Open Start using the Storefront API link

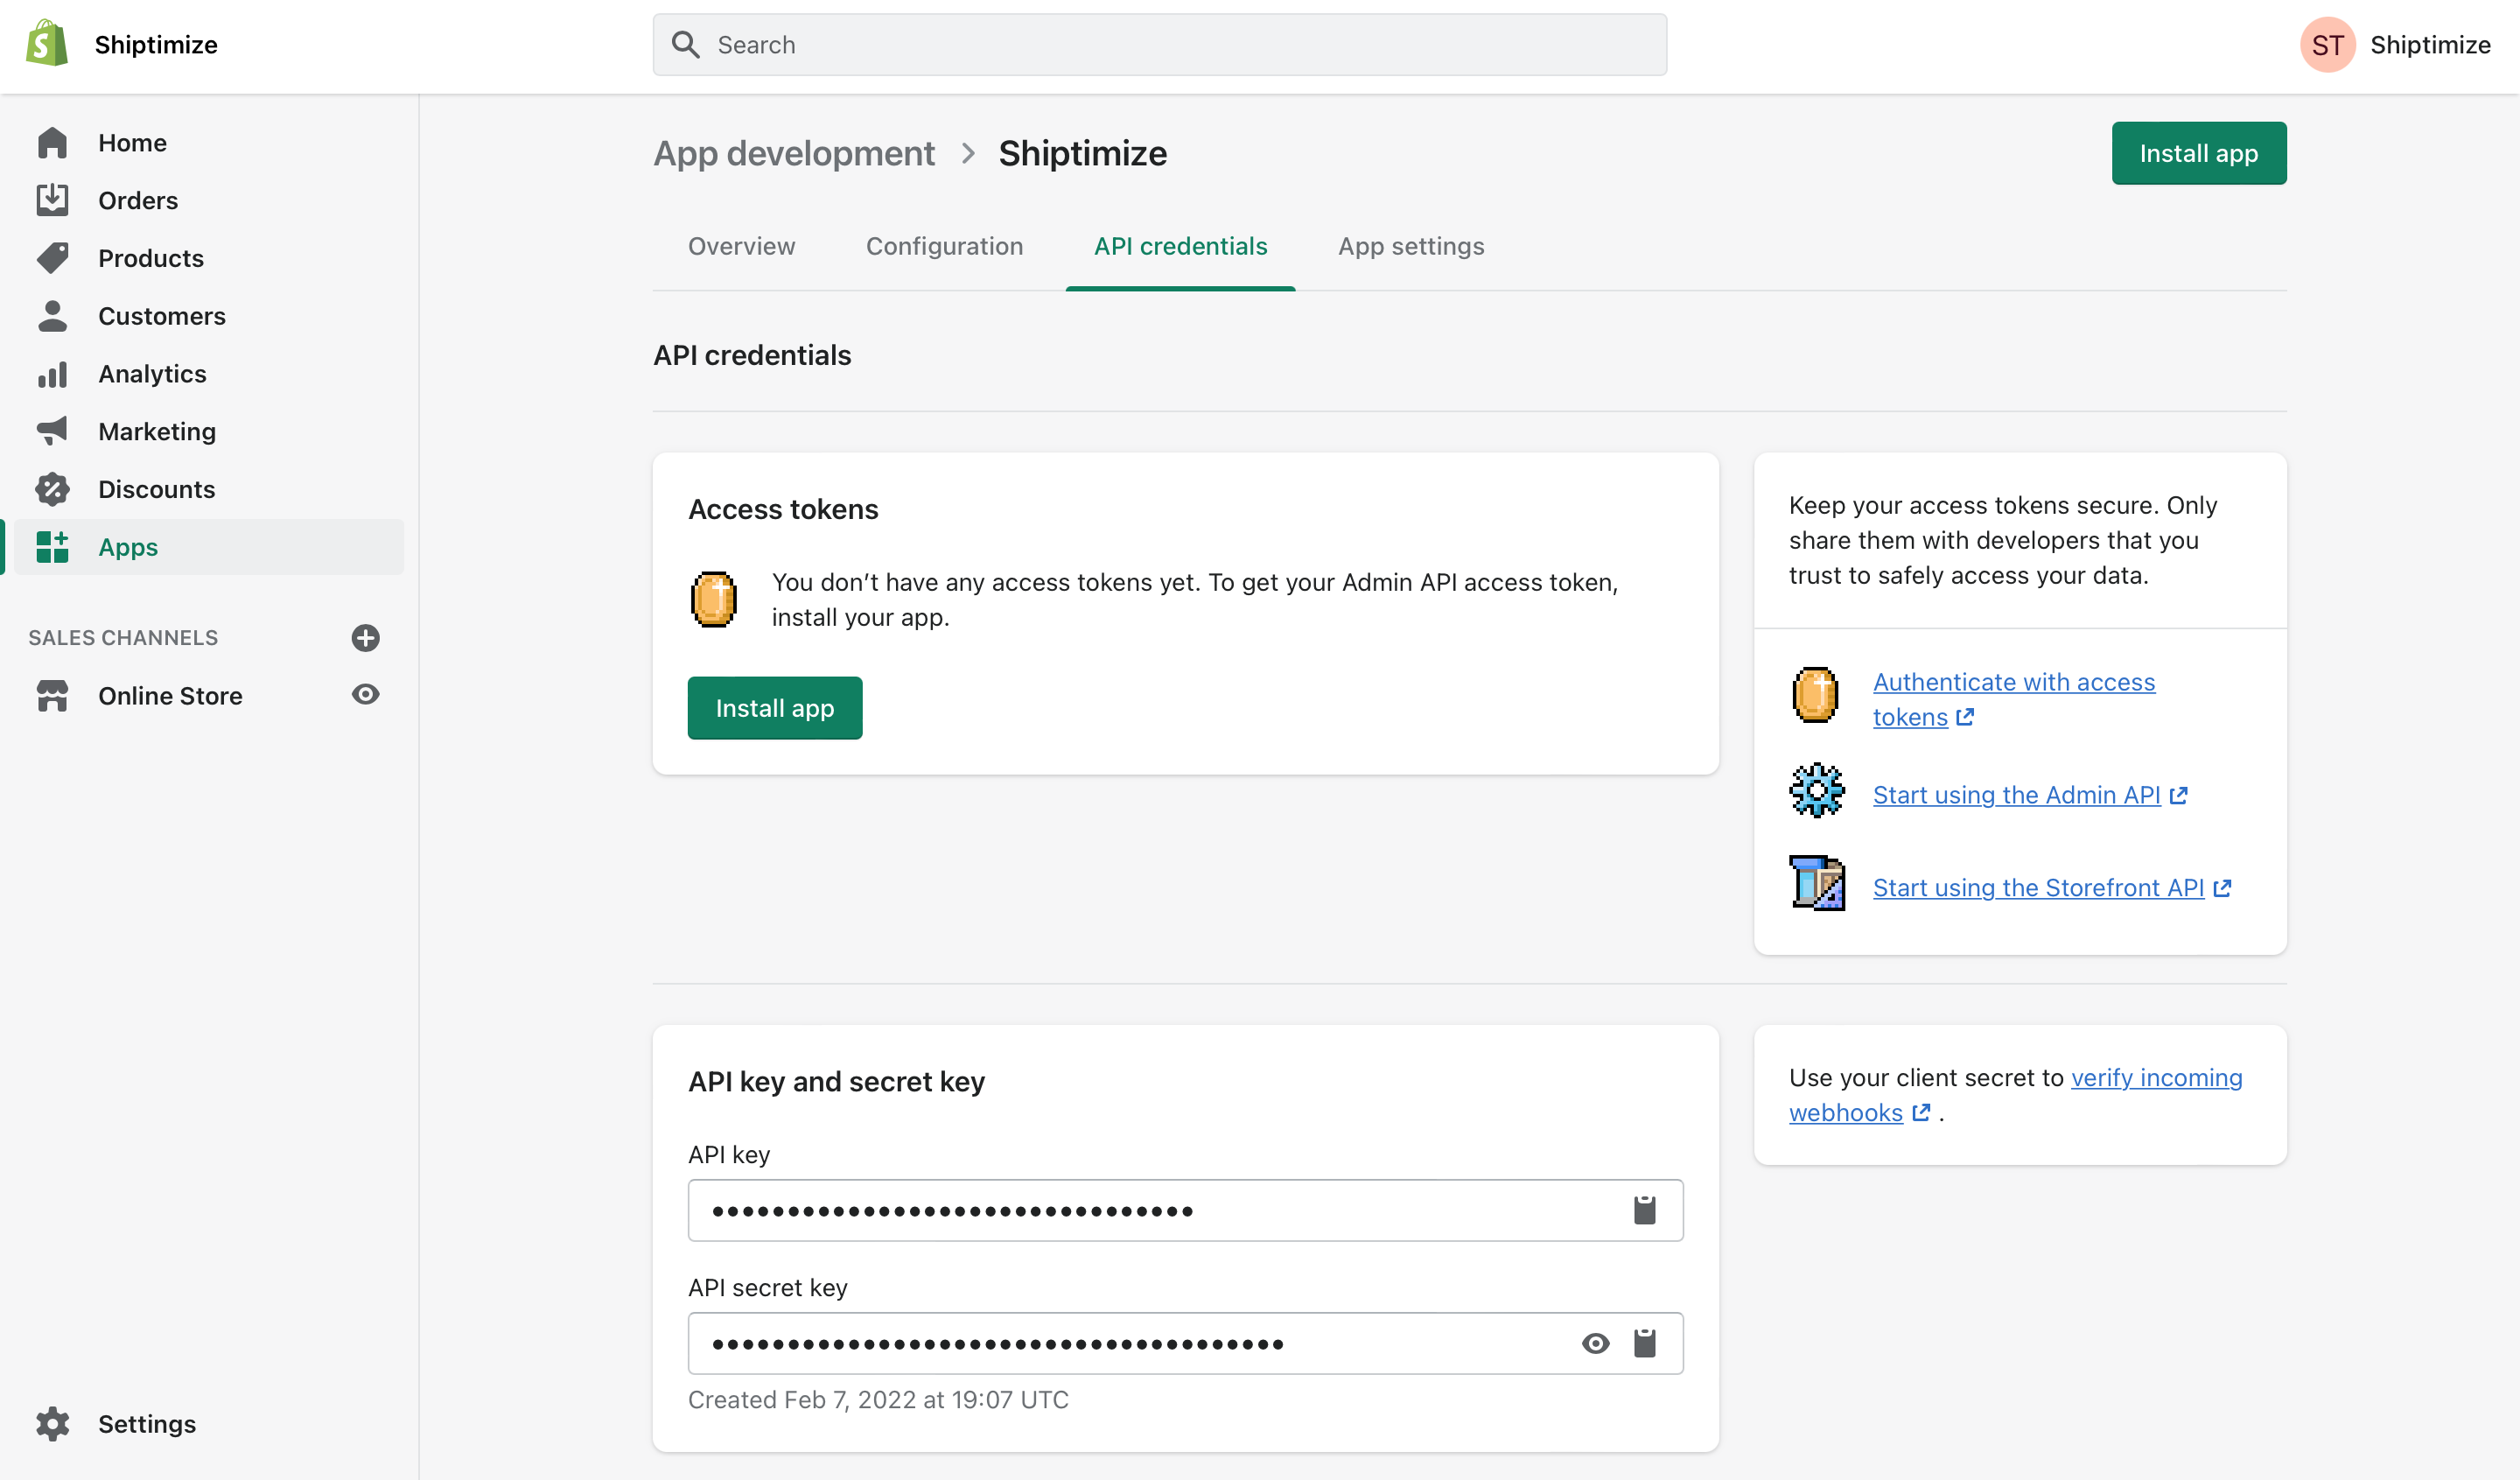2052,889
